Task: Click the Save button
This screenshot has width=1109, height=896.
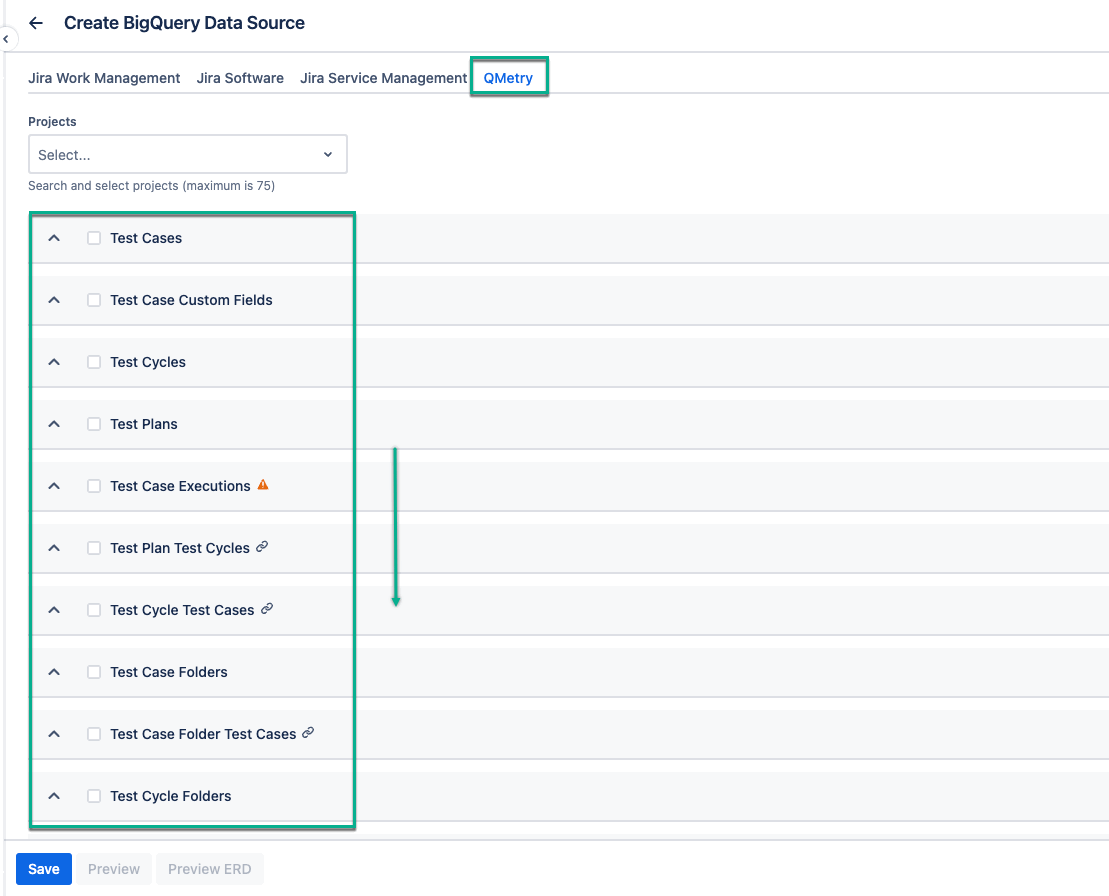Action: [x=43, y=868]
